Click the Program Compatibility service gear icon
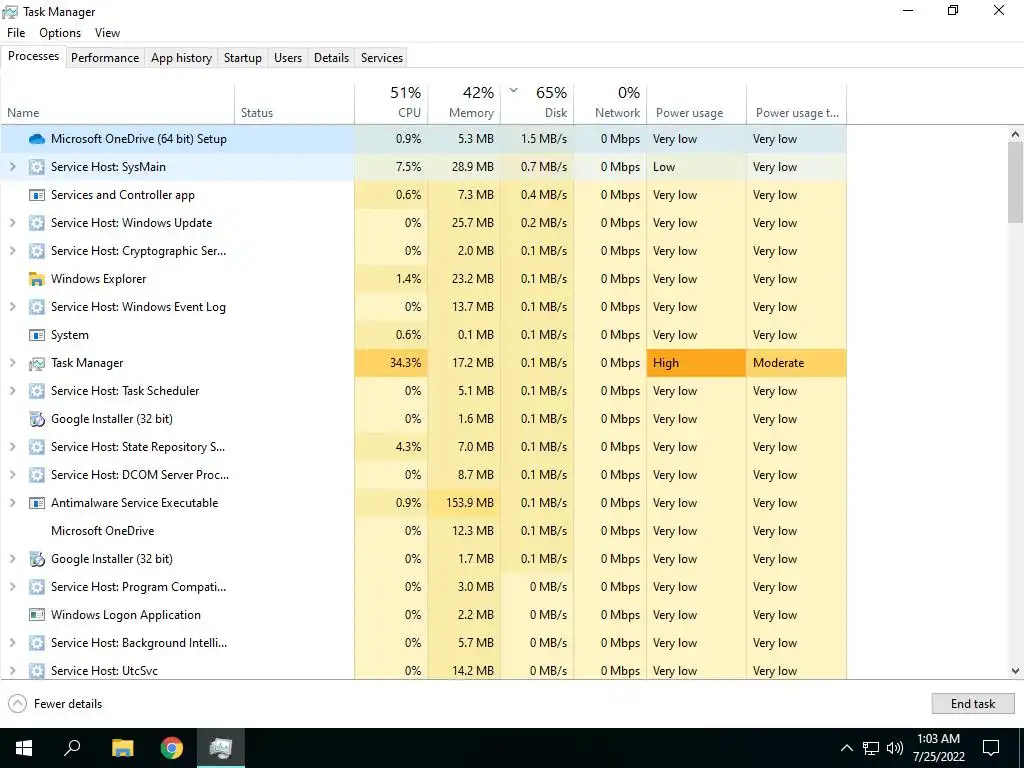Viewport: 1024px width, 768px height. click(x=37, y=587)
